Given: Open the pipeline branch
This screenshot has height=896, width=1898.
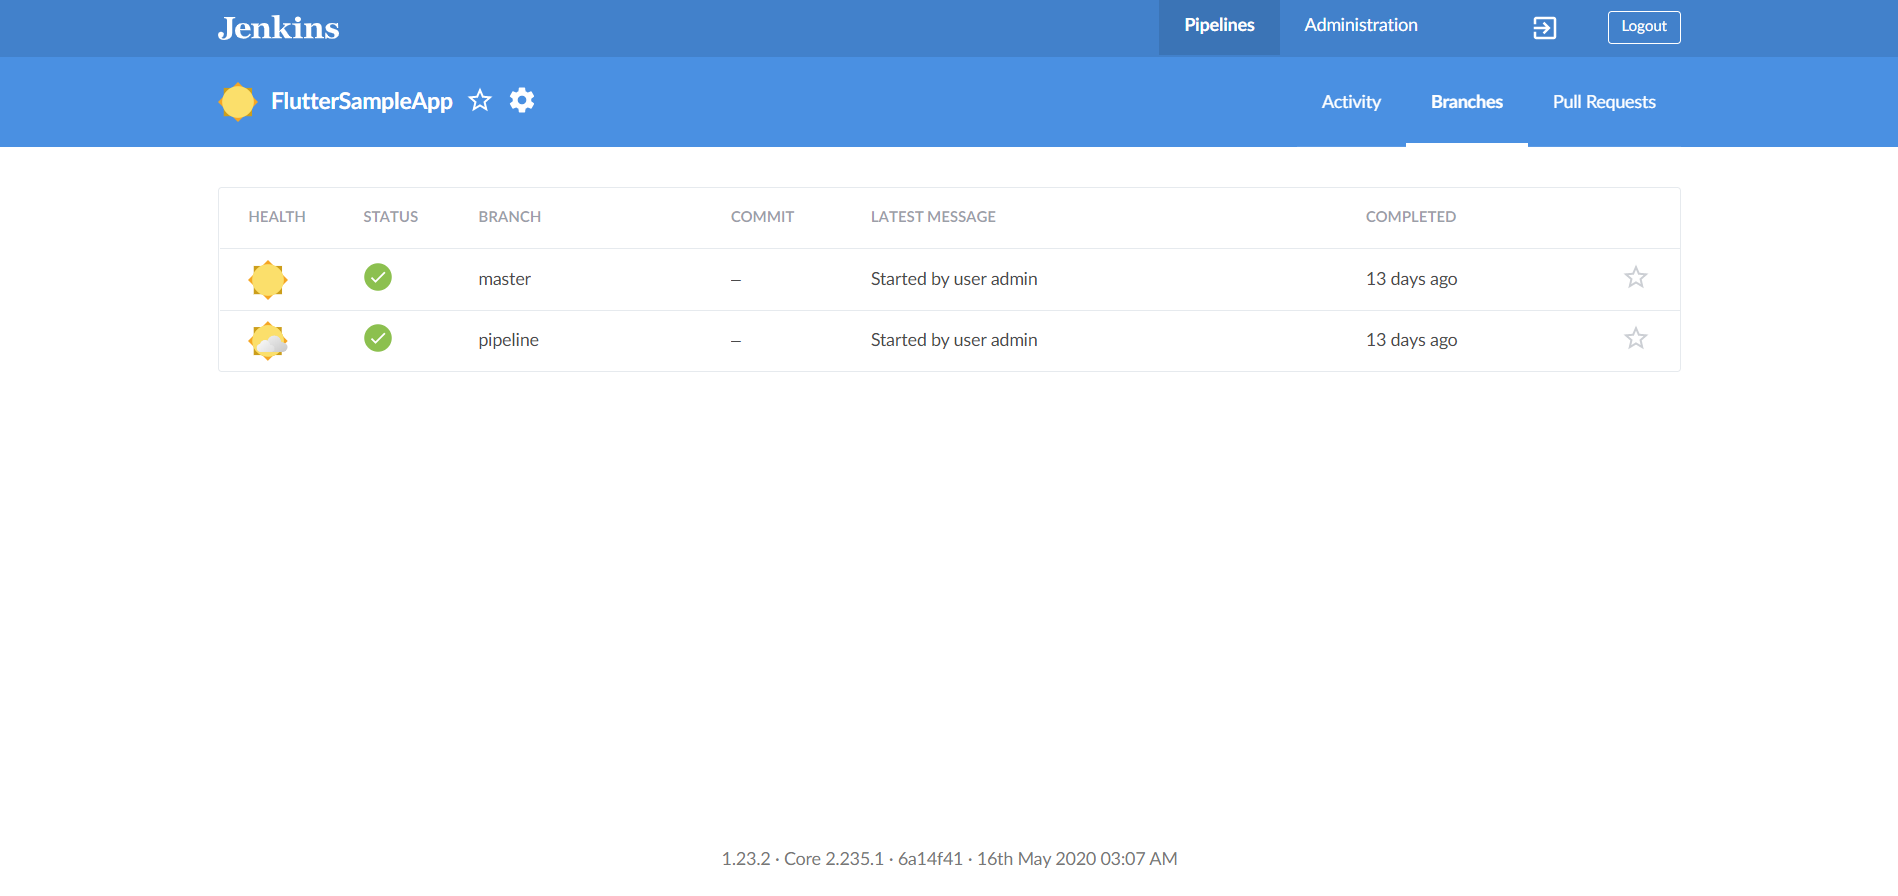Looking at the screenshot, I should [x=509, y=340].
